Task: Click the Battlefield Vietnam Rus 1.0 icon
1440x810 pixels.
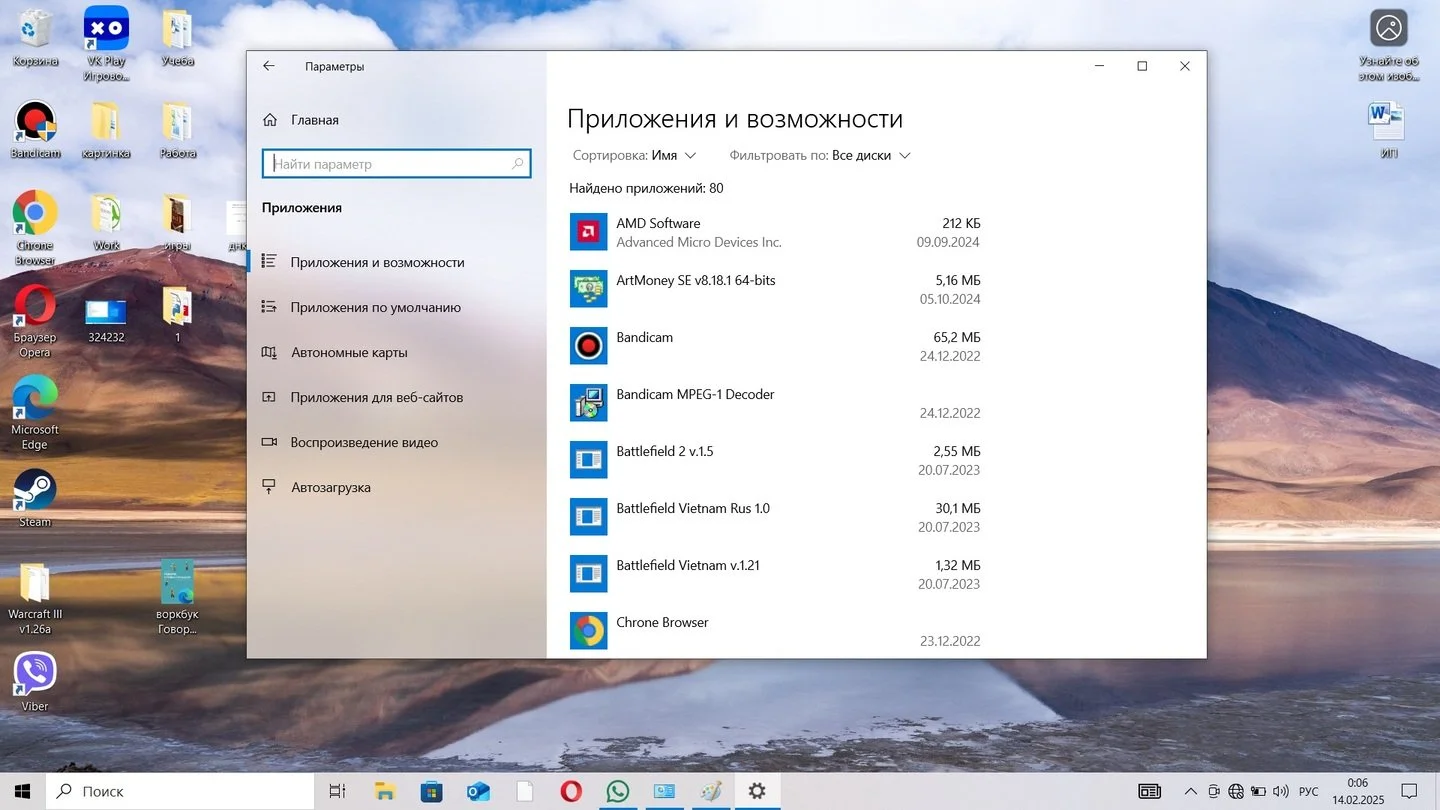Action: pyautogui.click(x=588, y=517)
